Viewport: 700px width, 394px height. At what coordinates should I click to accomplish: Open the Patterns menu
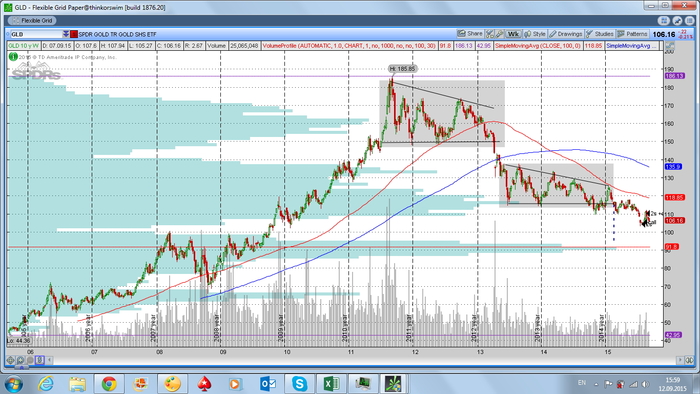tap(632, 34)
